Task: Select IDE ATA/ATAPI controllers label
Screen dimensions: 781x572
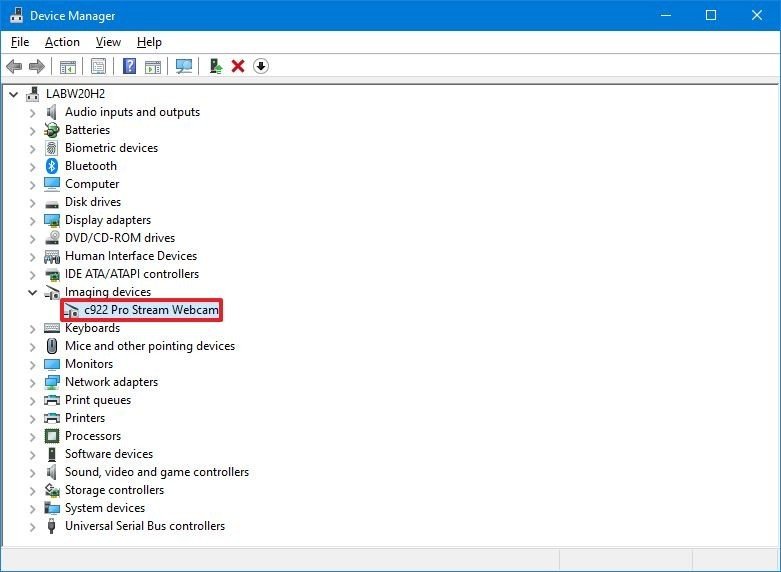Action: point(132,274)
